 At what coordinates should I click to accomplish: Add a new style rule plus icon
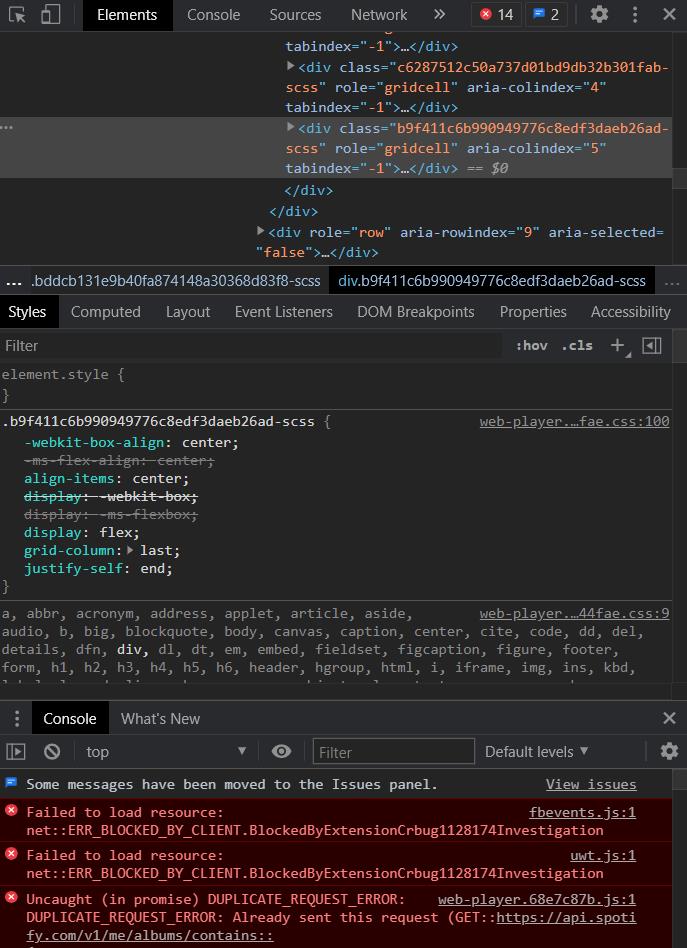(x=617, y=345)
